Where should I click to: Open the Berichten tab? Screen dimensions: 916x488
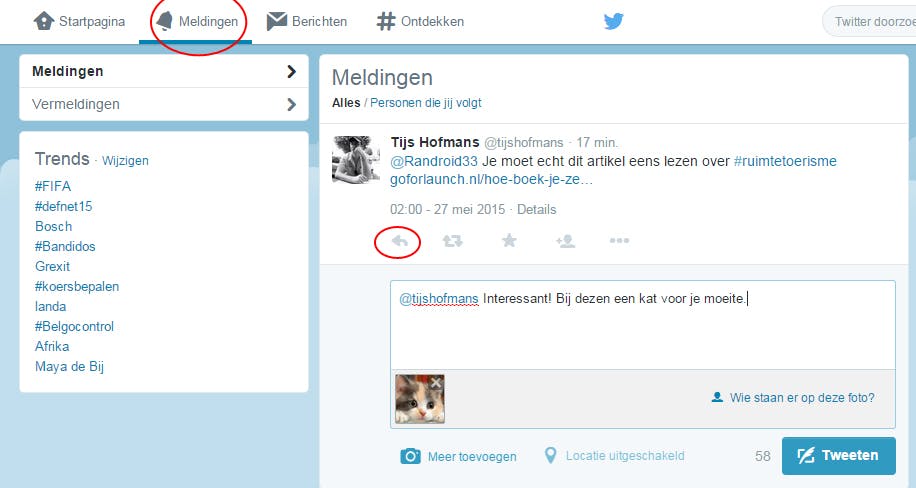[x=307, y=22]
